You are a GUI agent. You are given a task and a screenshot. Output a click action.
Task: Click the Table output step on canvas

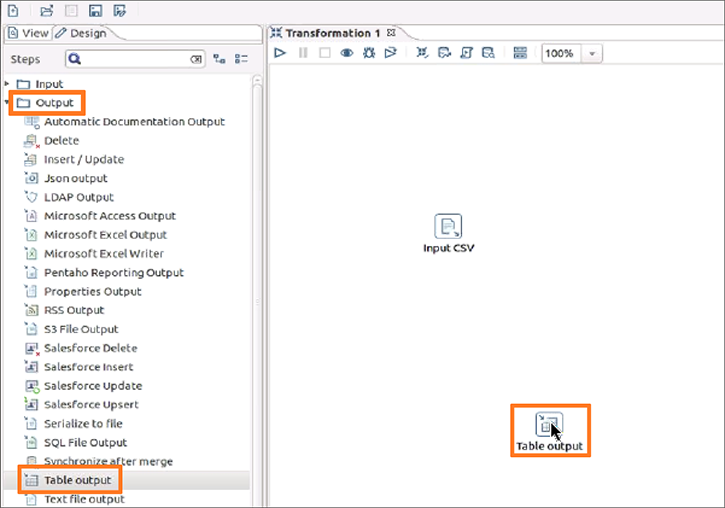click(549, 424)
